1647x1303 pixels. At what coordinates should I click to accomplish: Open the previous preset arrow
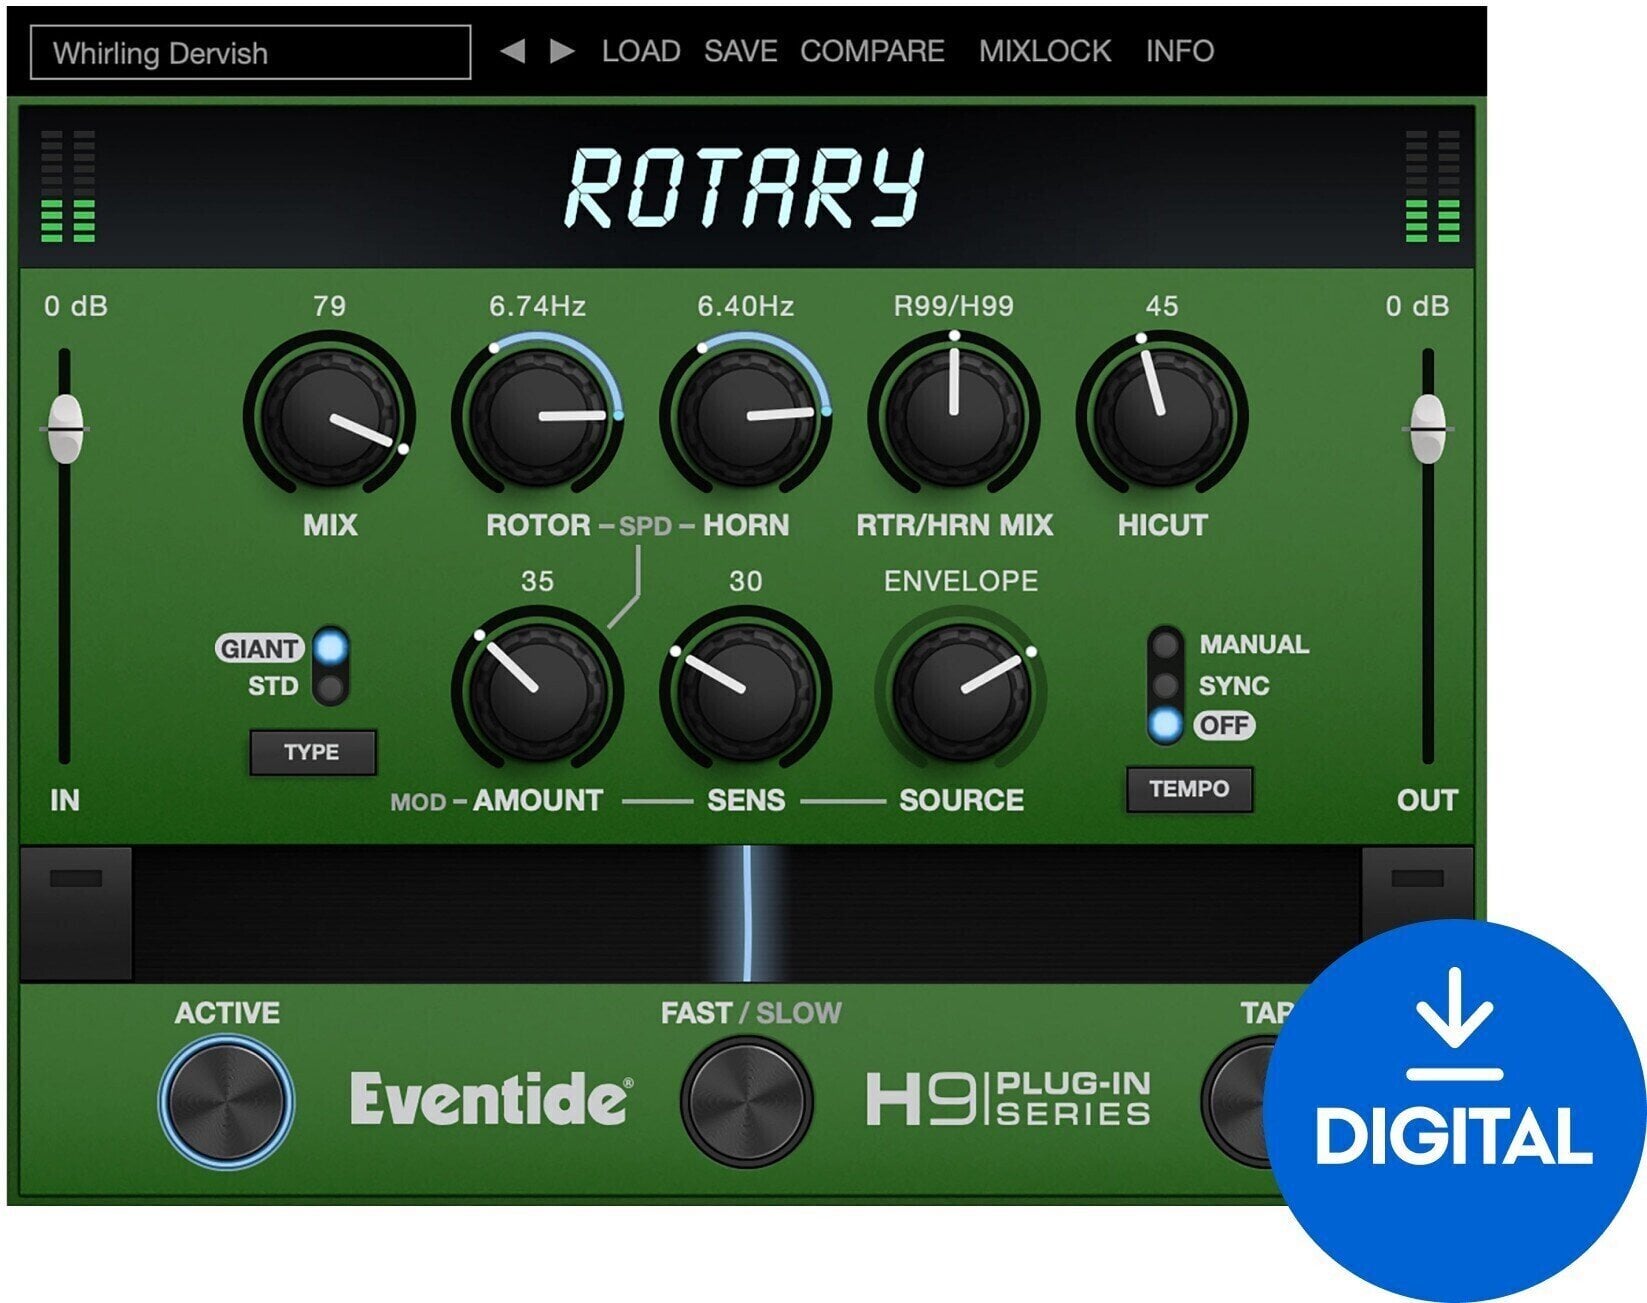click(512, 50)
